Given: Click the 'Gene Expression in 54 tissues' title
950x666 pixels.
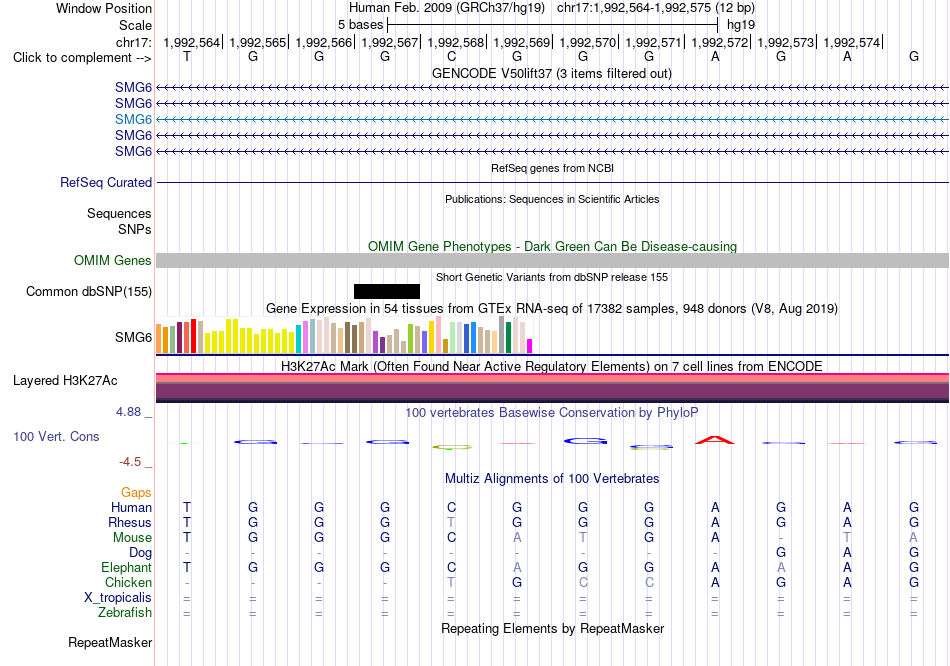Looking at the screenshot, I should coord(552,308).
